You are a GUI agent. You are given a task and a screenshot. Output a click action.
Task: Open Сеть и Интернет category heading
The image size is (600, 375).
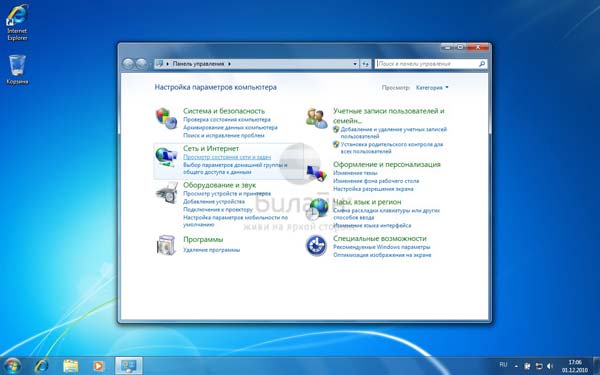click(211, 148)
